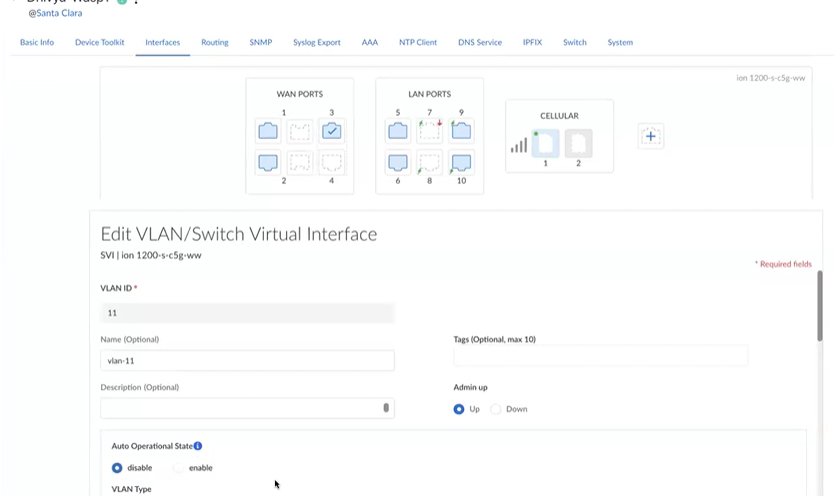The image size is (834, 496).
Task: Enable Auto Operational State
Action: coord(179,468)
